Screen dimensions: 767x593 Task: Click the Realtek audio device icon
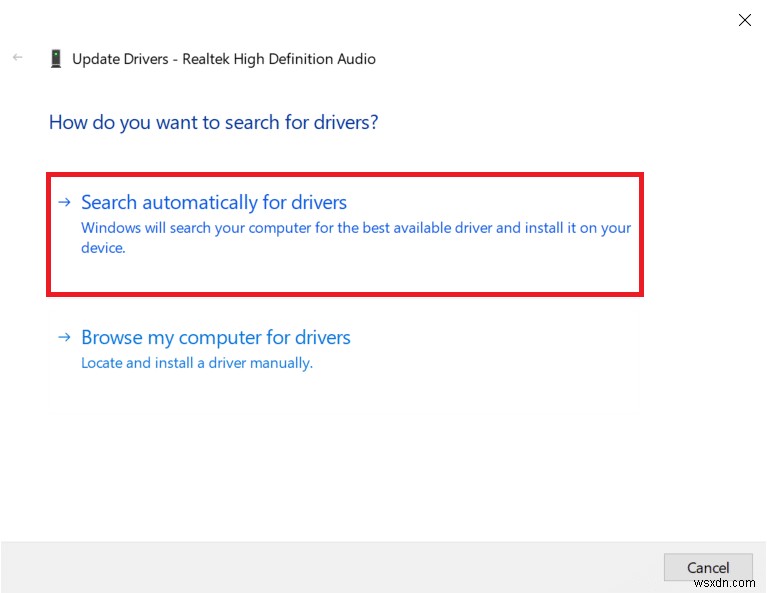(x=56, y=59)
